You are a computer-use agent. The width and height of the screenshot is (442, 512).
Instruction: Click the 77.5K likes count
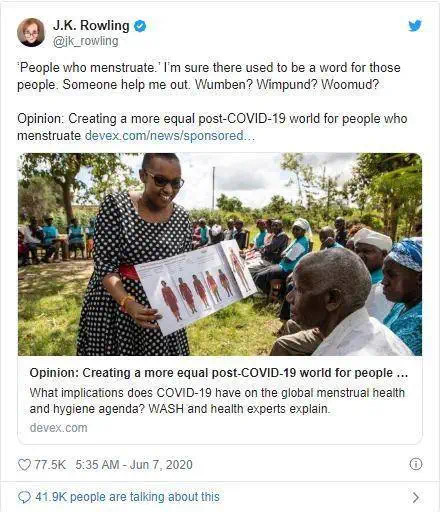(x=50, y=464)
